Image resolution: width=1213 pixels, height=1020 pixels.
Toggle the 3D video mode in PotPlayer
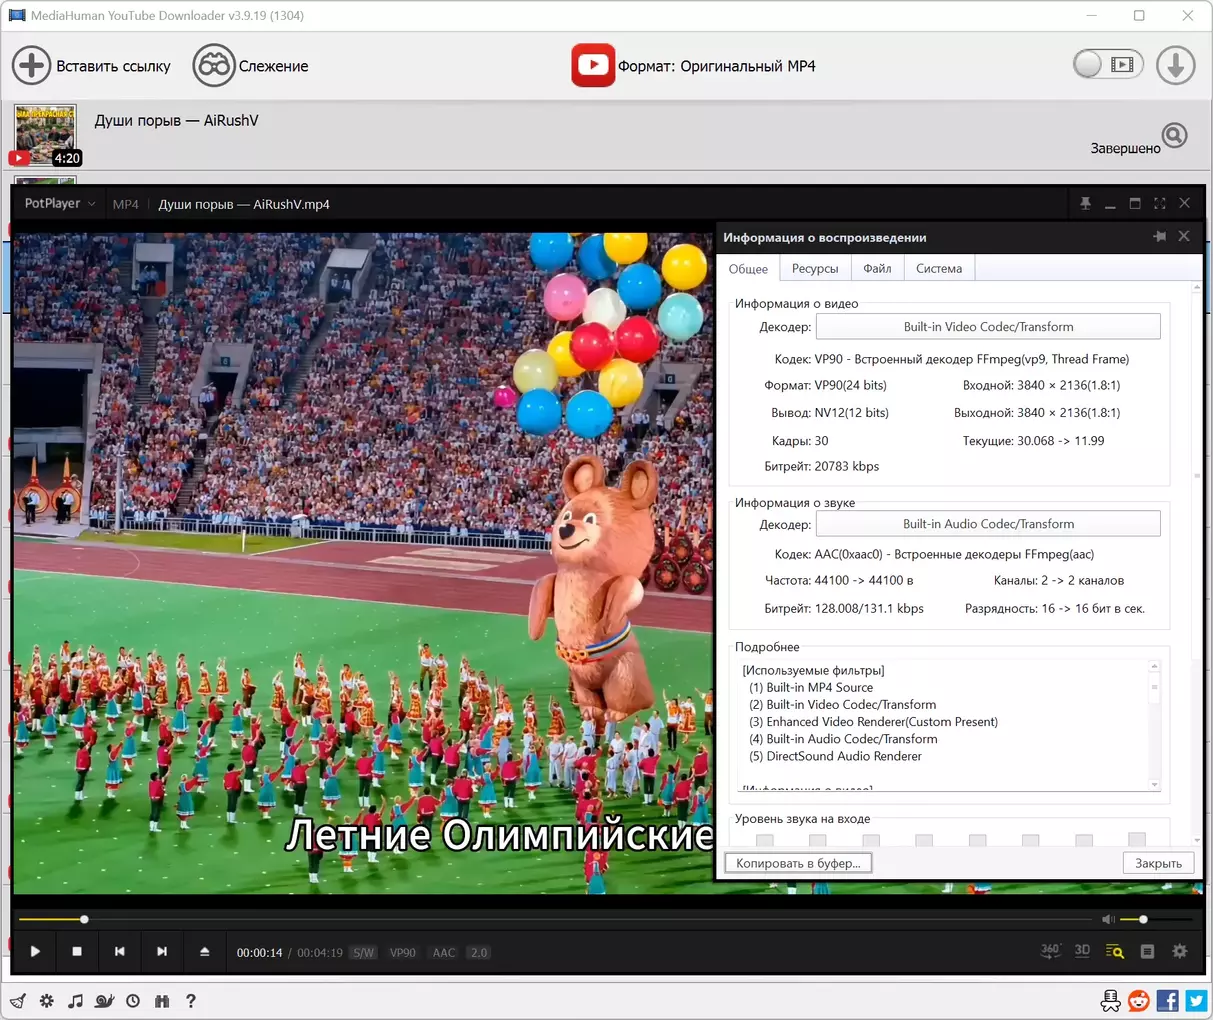(x=1082, y=951)
